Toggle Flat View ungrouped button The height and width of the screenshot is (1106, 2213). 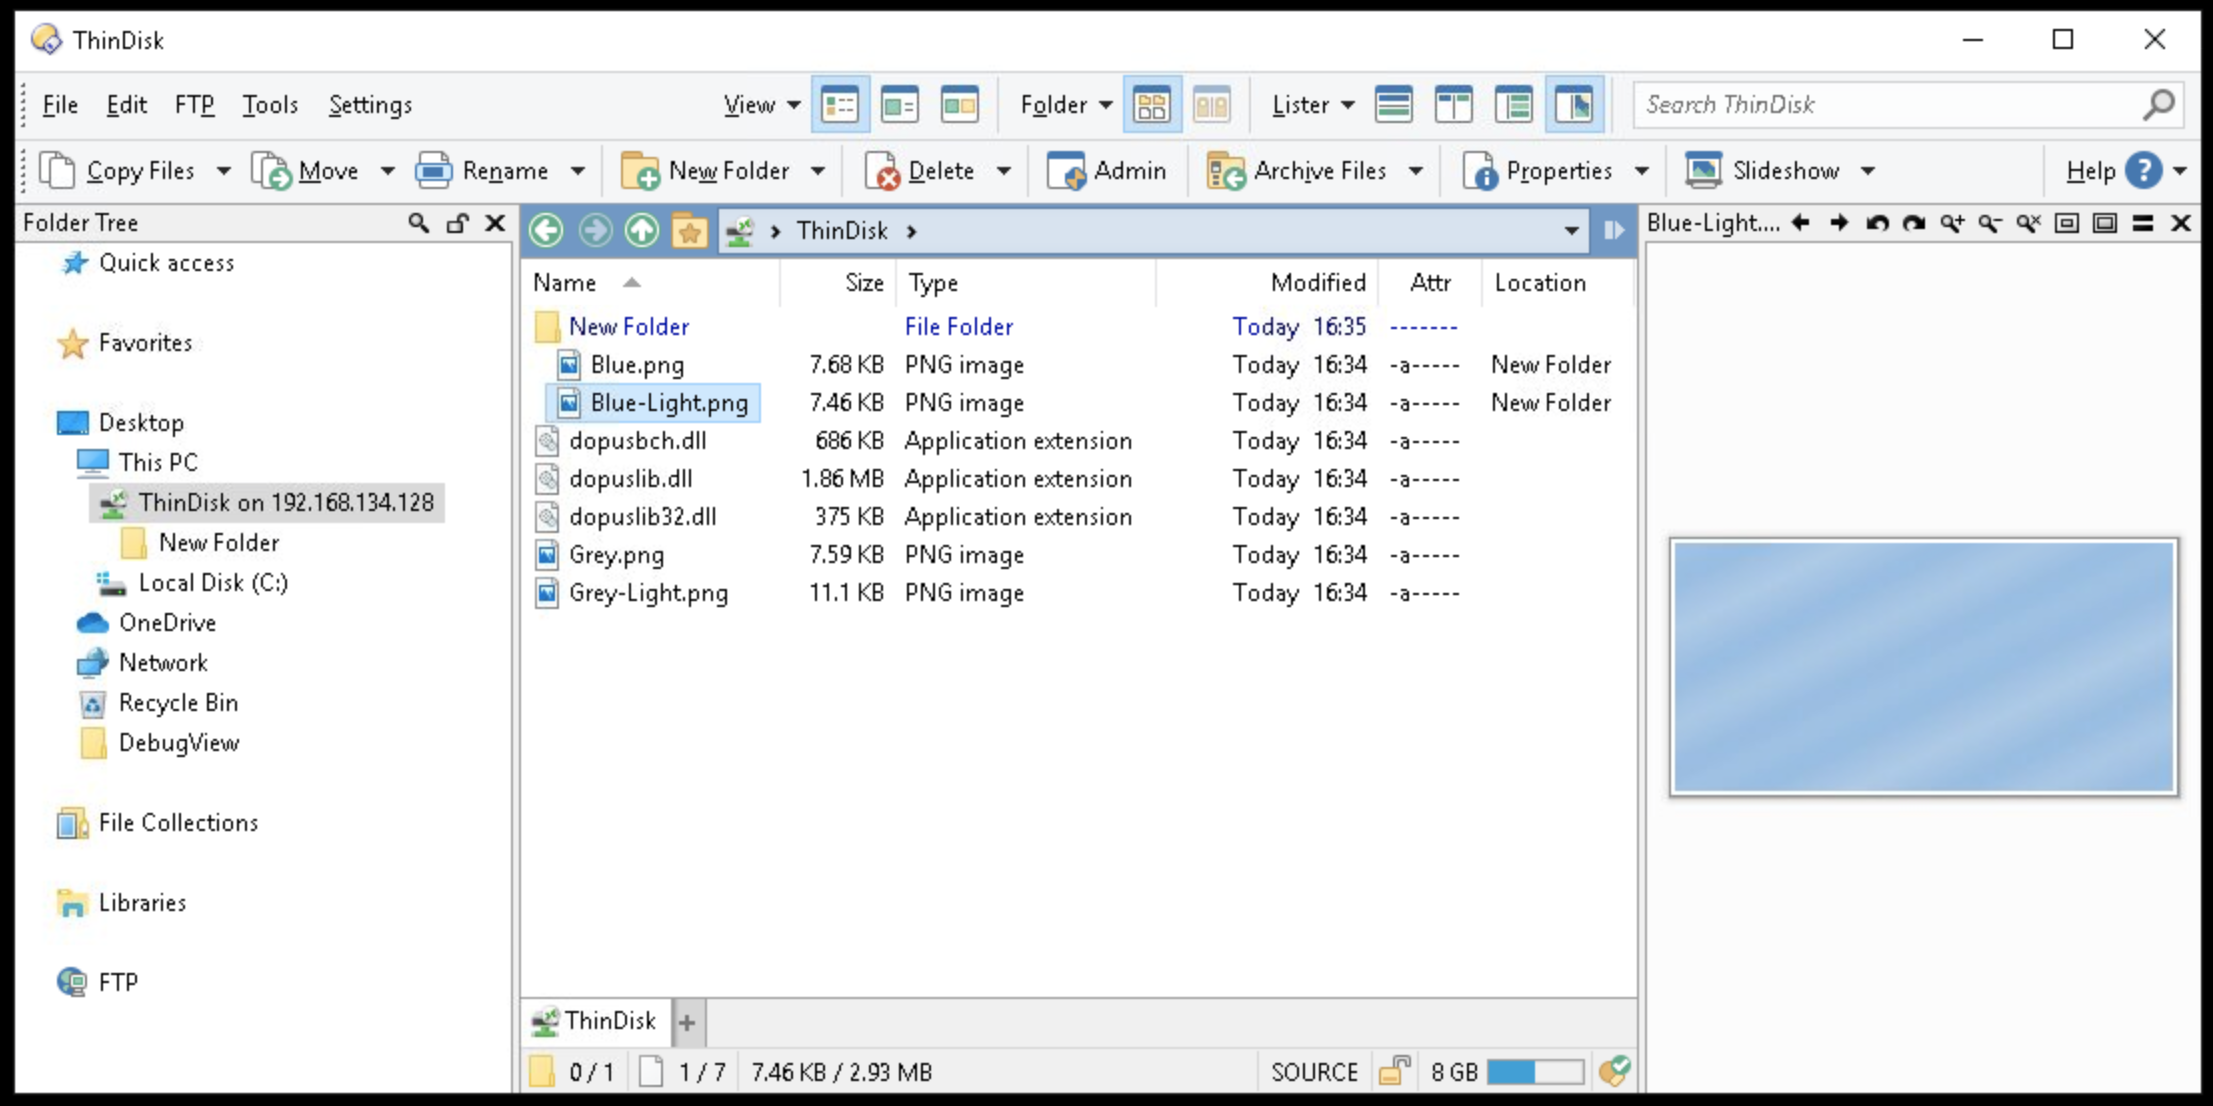[1212, 105]
